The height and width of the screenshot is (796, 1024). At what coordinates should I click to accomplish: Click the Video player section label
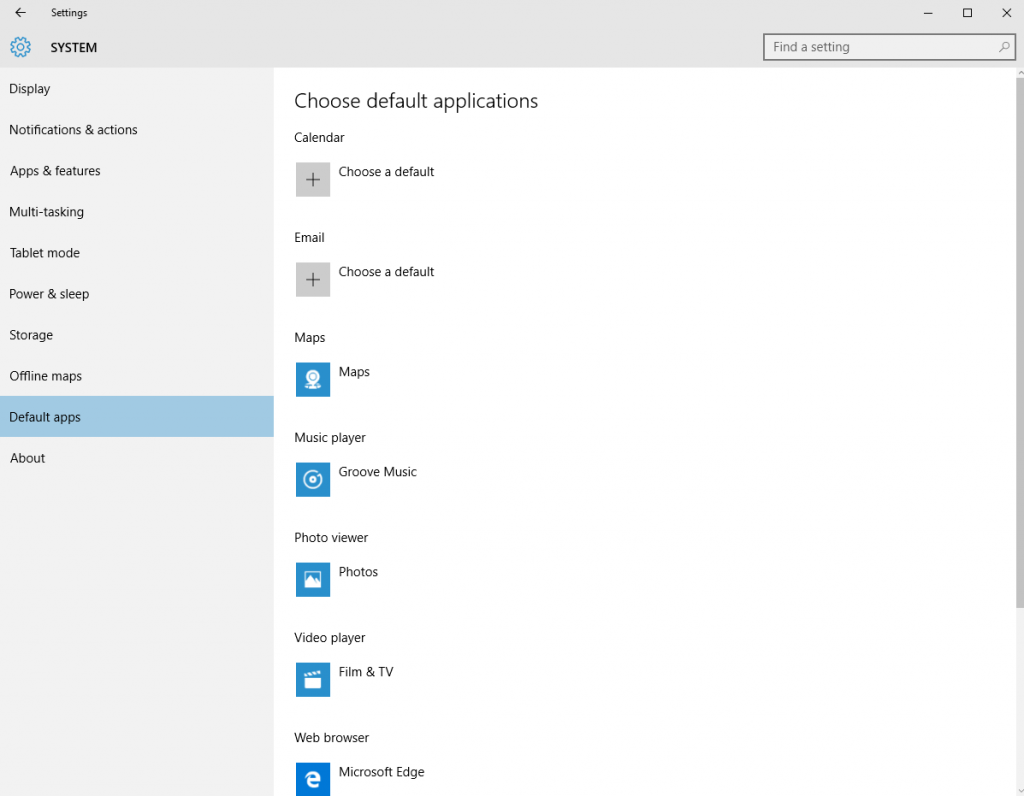click(330, 638)
